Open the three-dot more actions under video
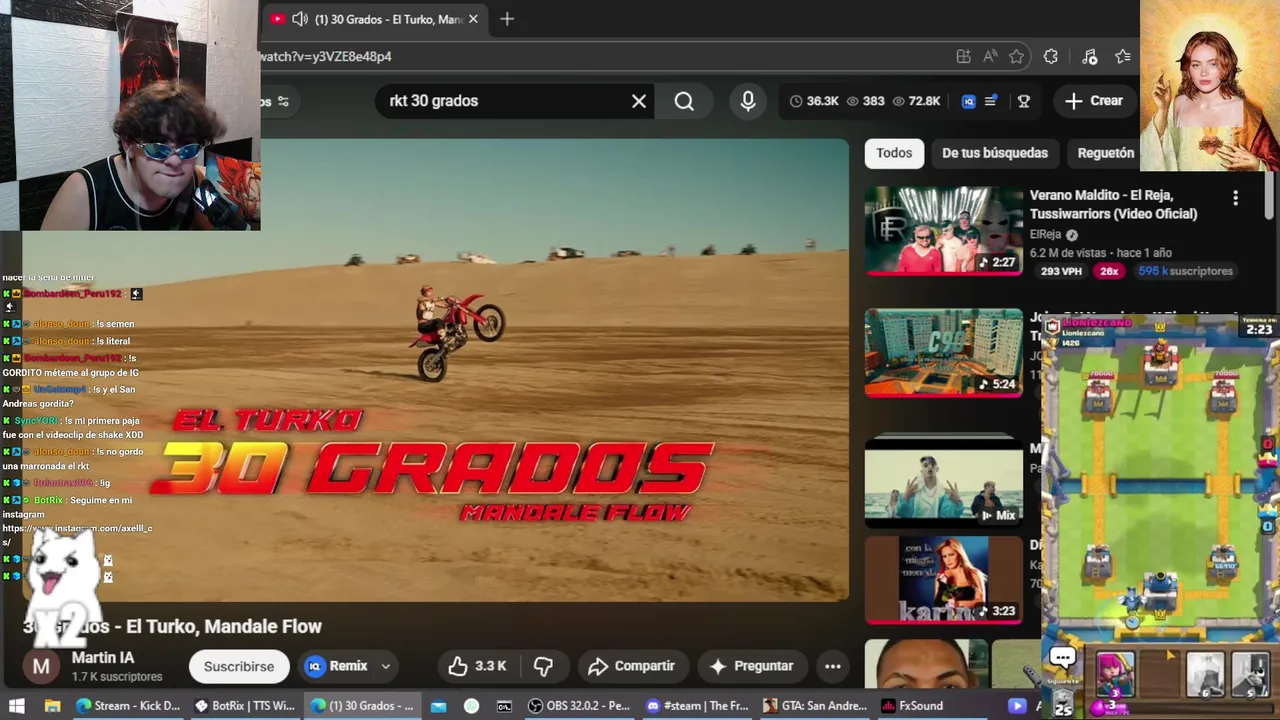Viewport: 1280px width, 720px height. [832, 666]
